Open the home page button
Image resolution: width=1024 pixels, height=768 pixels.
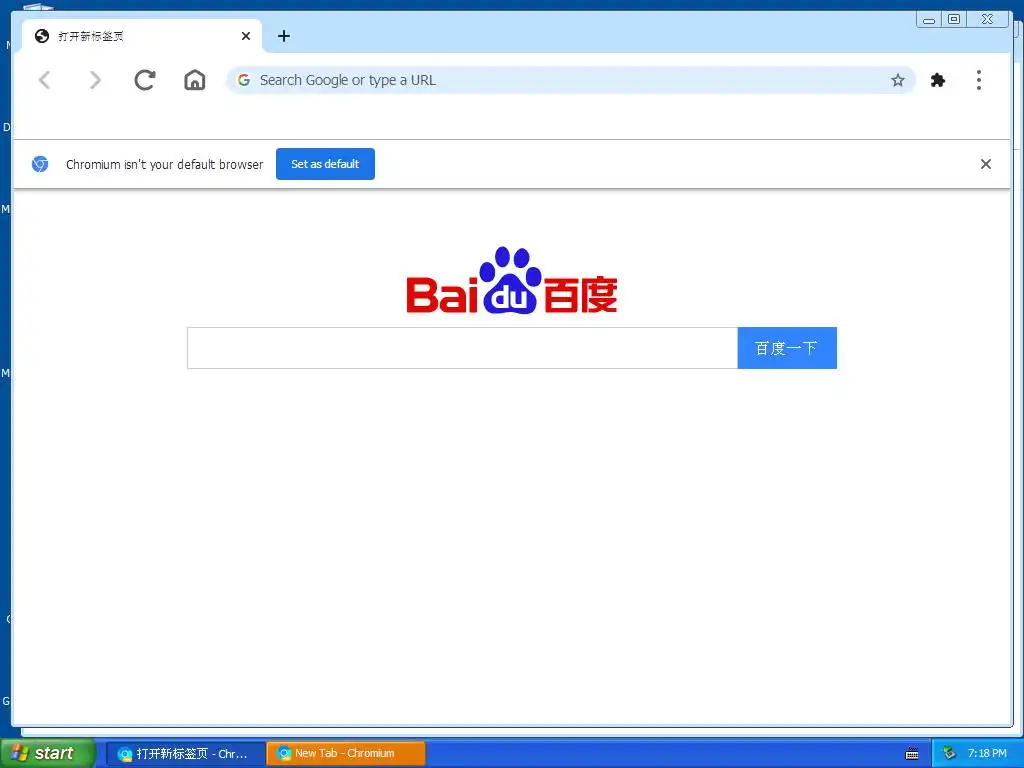(x=195, y=80)
